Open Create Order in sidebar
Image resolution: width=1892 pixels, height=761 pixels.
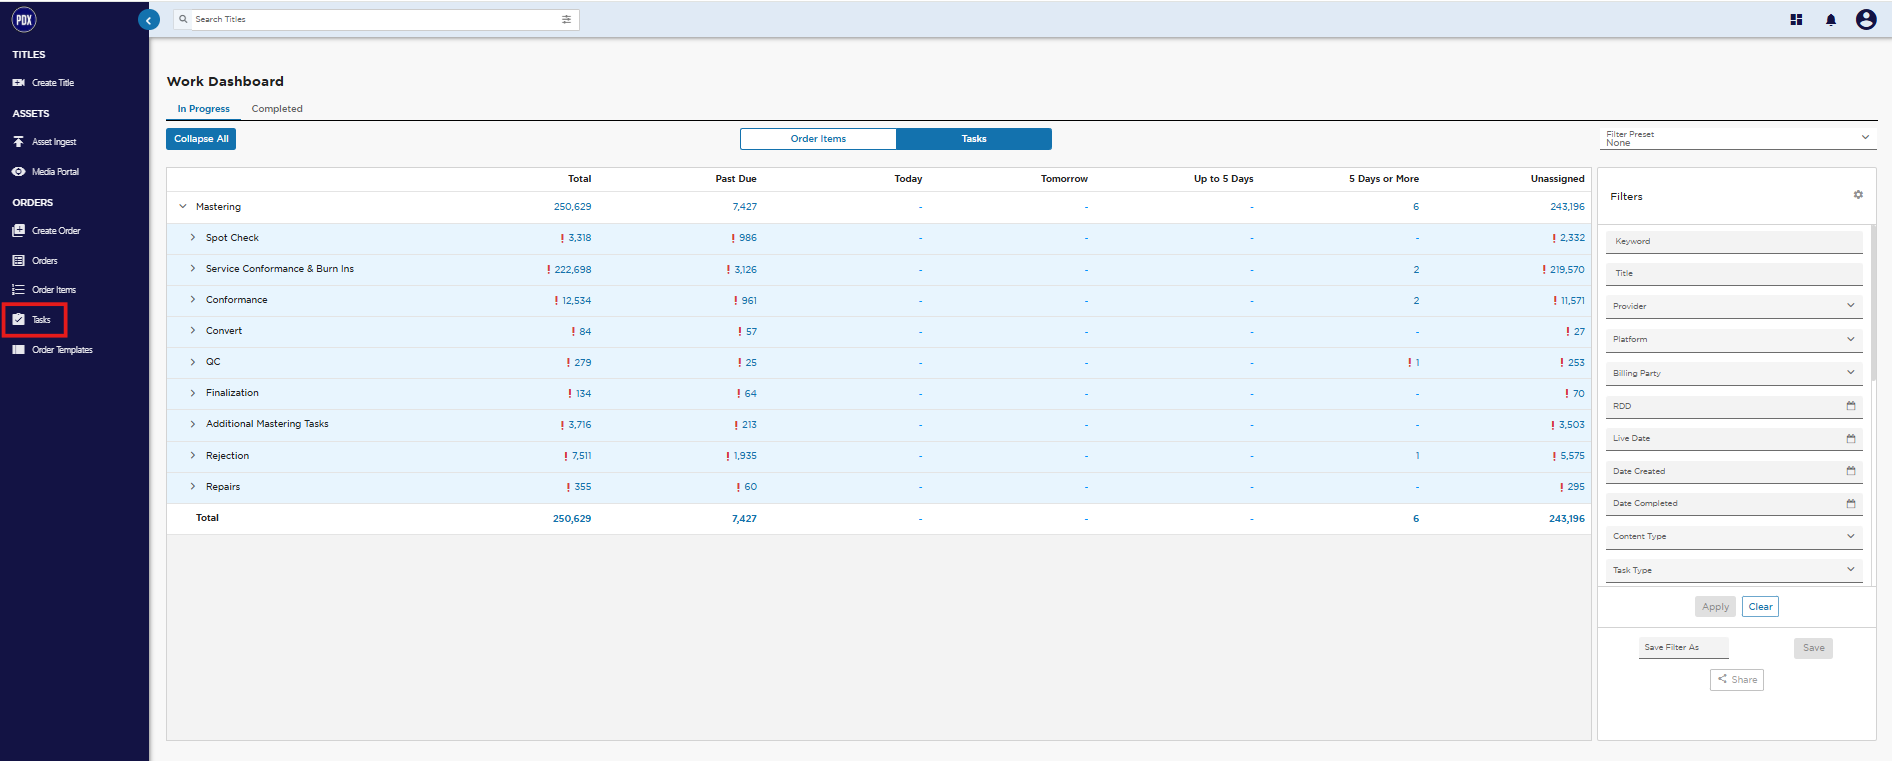click(x=46, y=231)
